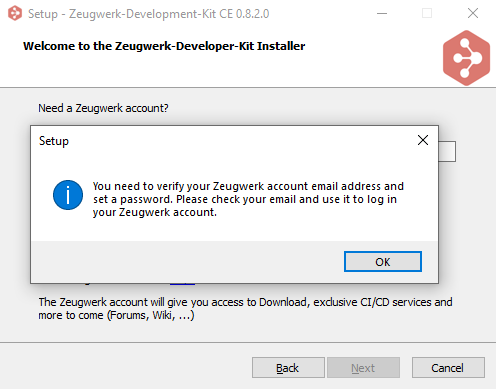This screenshot has height=389, width=496.
Task: Go Back to the previous installer page
Action: tap(288, 368)
